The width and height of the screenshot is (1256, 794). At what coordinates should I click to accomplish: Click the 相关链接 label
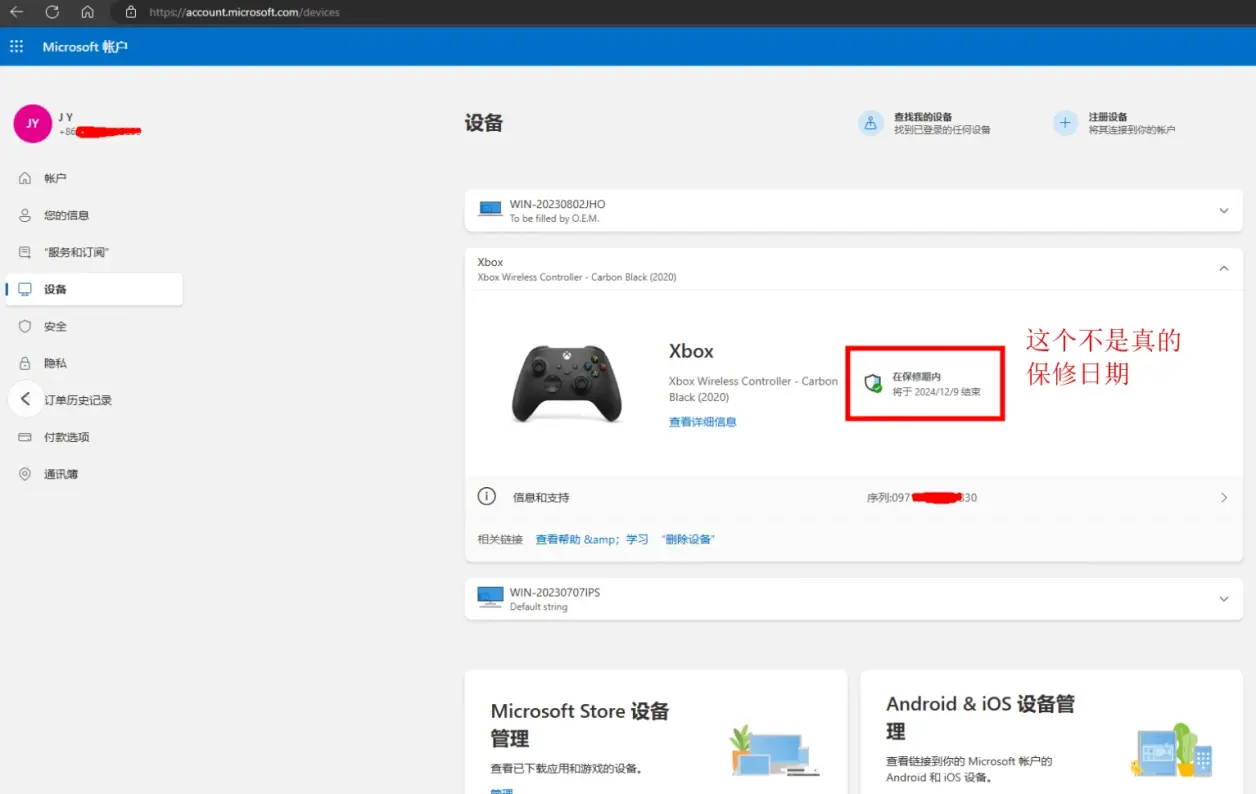coord(500,539)
